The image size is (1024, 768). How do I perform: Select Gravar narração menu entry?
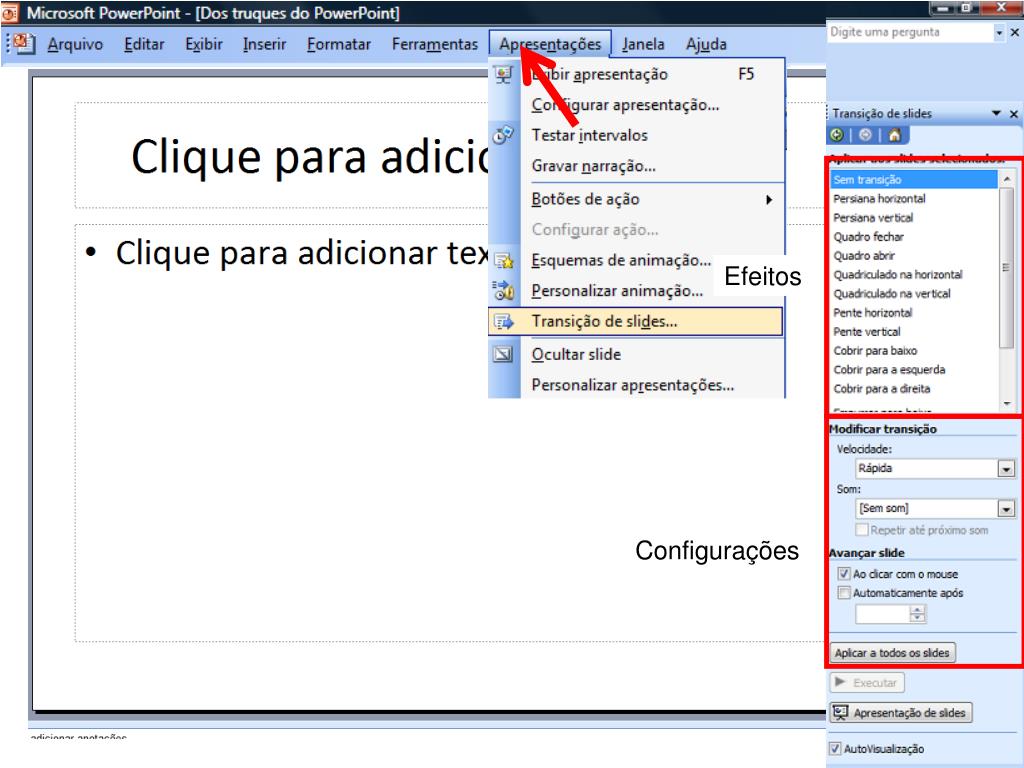[636, 166]
